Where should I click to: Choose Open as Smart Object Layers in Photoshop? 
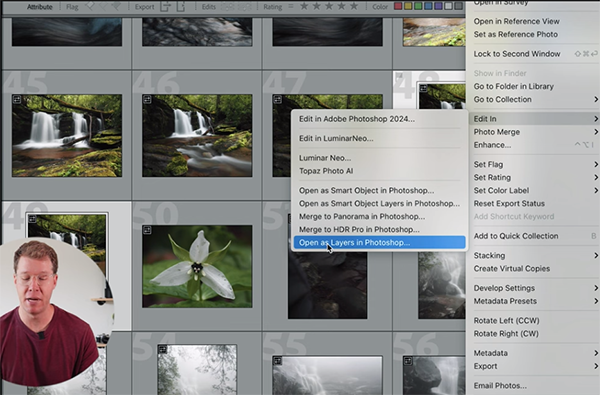pyautogui.click(x=379, y=204)
